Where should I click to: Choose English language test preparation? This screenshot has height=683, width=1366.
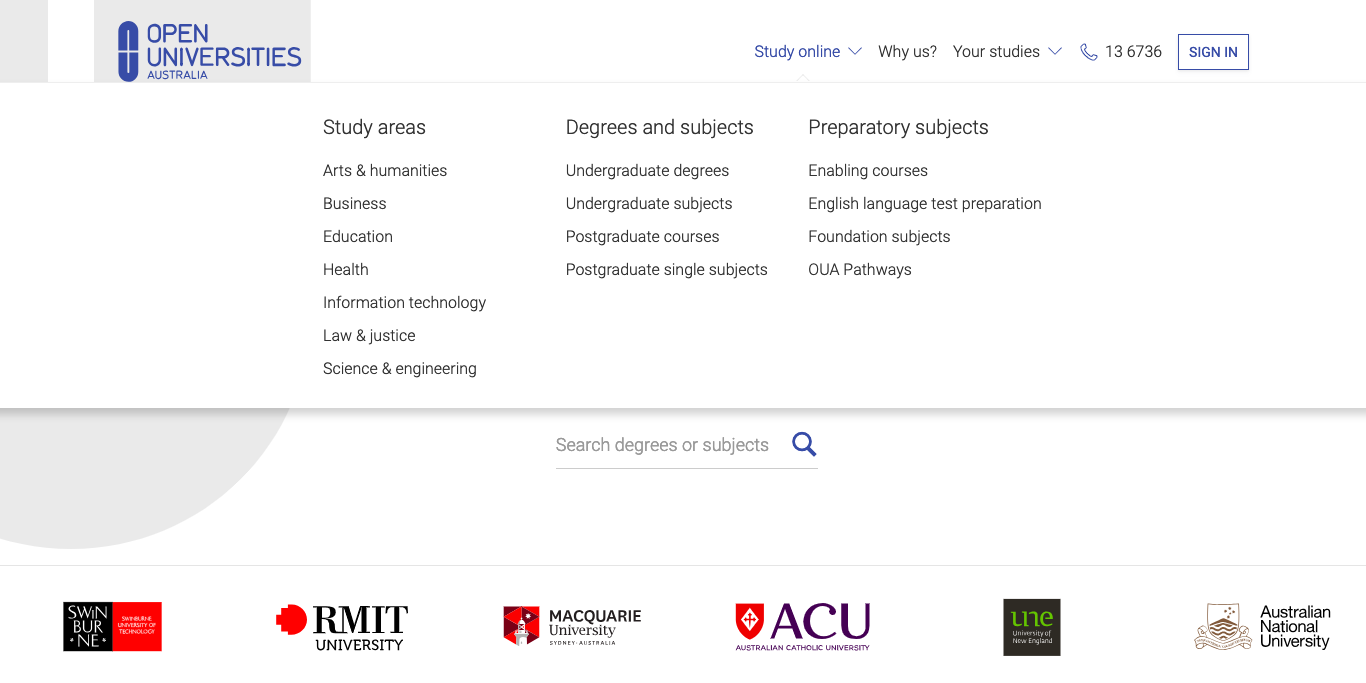pos(925,204)
